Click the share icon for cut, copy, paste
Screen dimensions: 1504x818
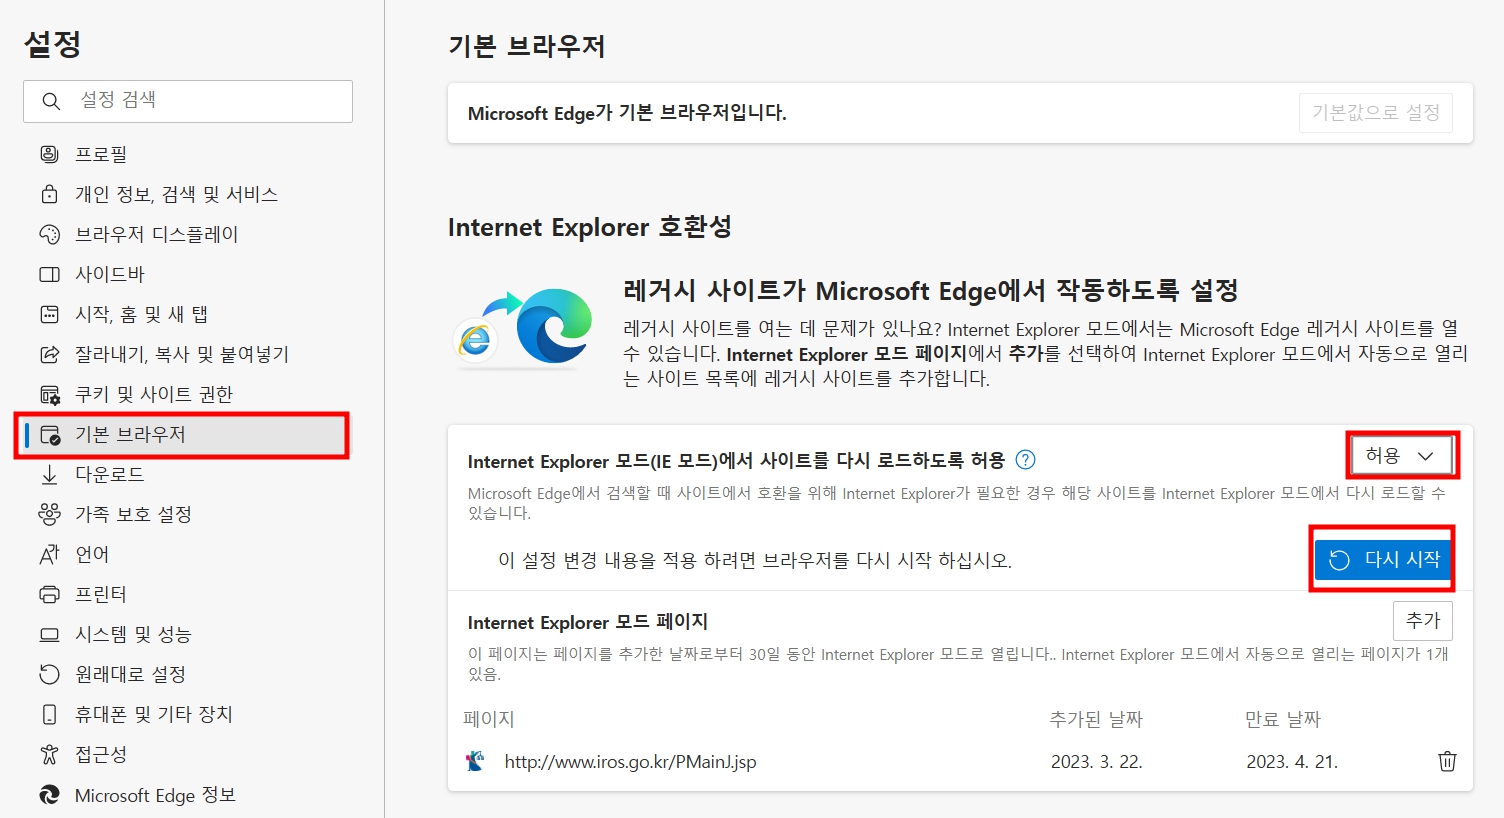[x=49, y=354]
